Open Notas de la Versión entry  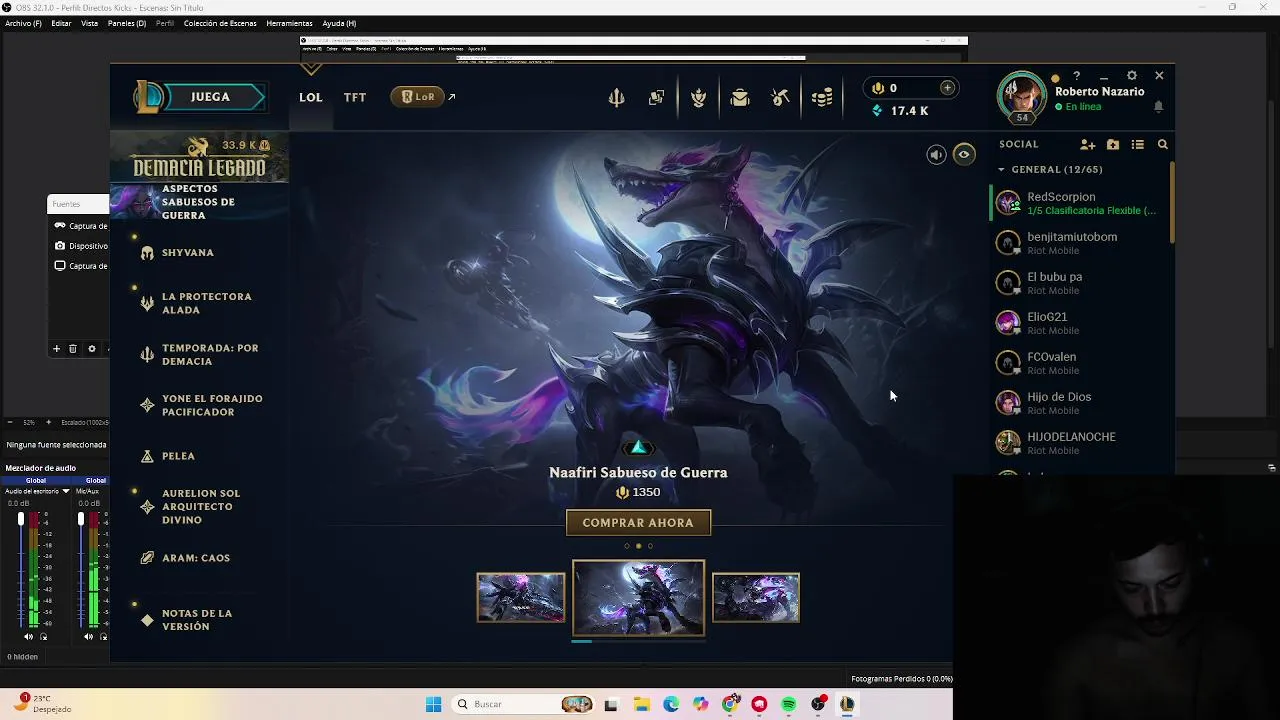[x=197, y=620]
